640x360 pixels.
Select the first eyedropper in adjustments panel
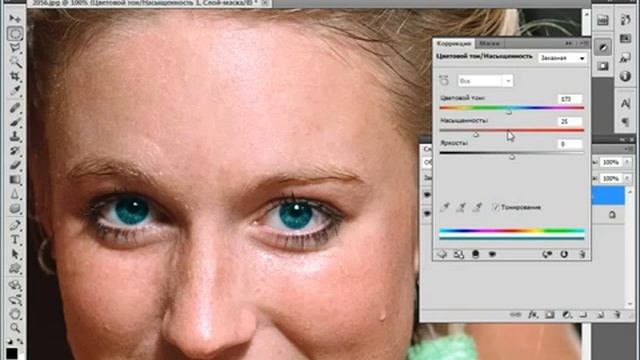(x=444, y=207)
